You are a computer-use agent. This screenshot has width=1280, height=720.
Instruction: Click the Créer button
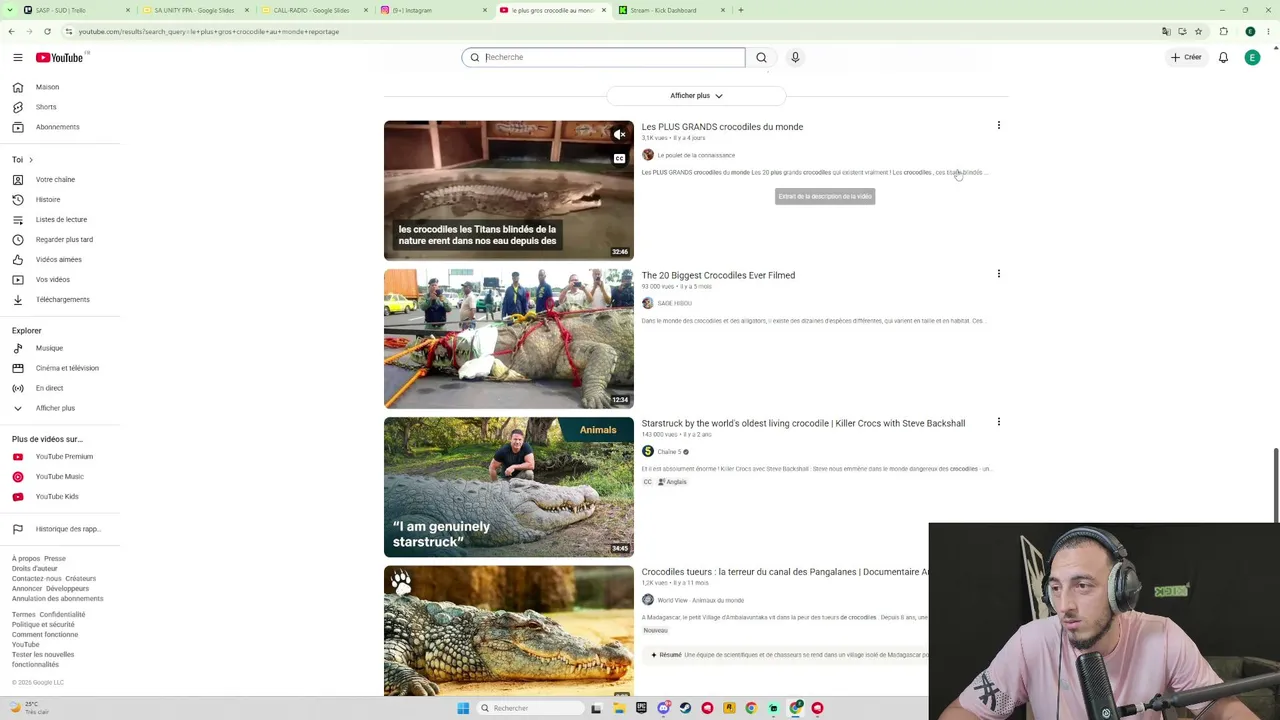pyautogui.click(x=1186, y=58)
